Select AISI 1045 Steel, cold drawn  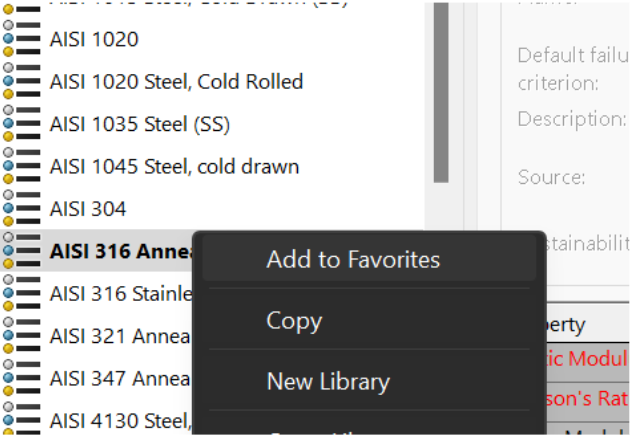click(x=174, y=166)
